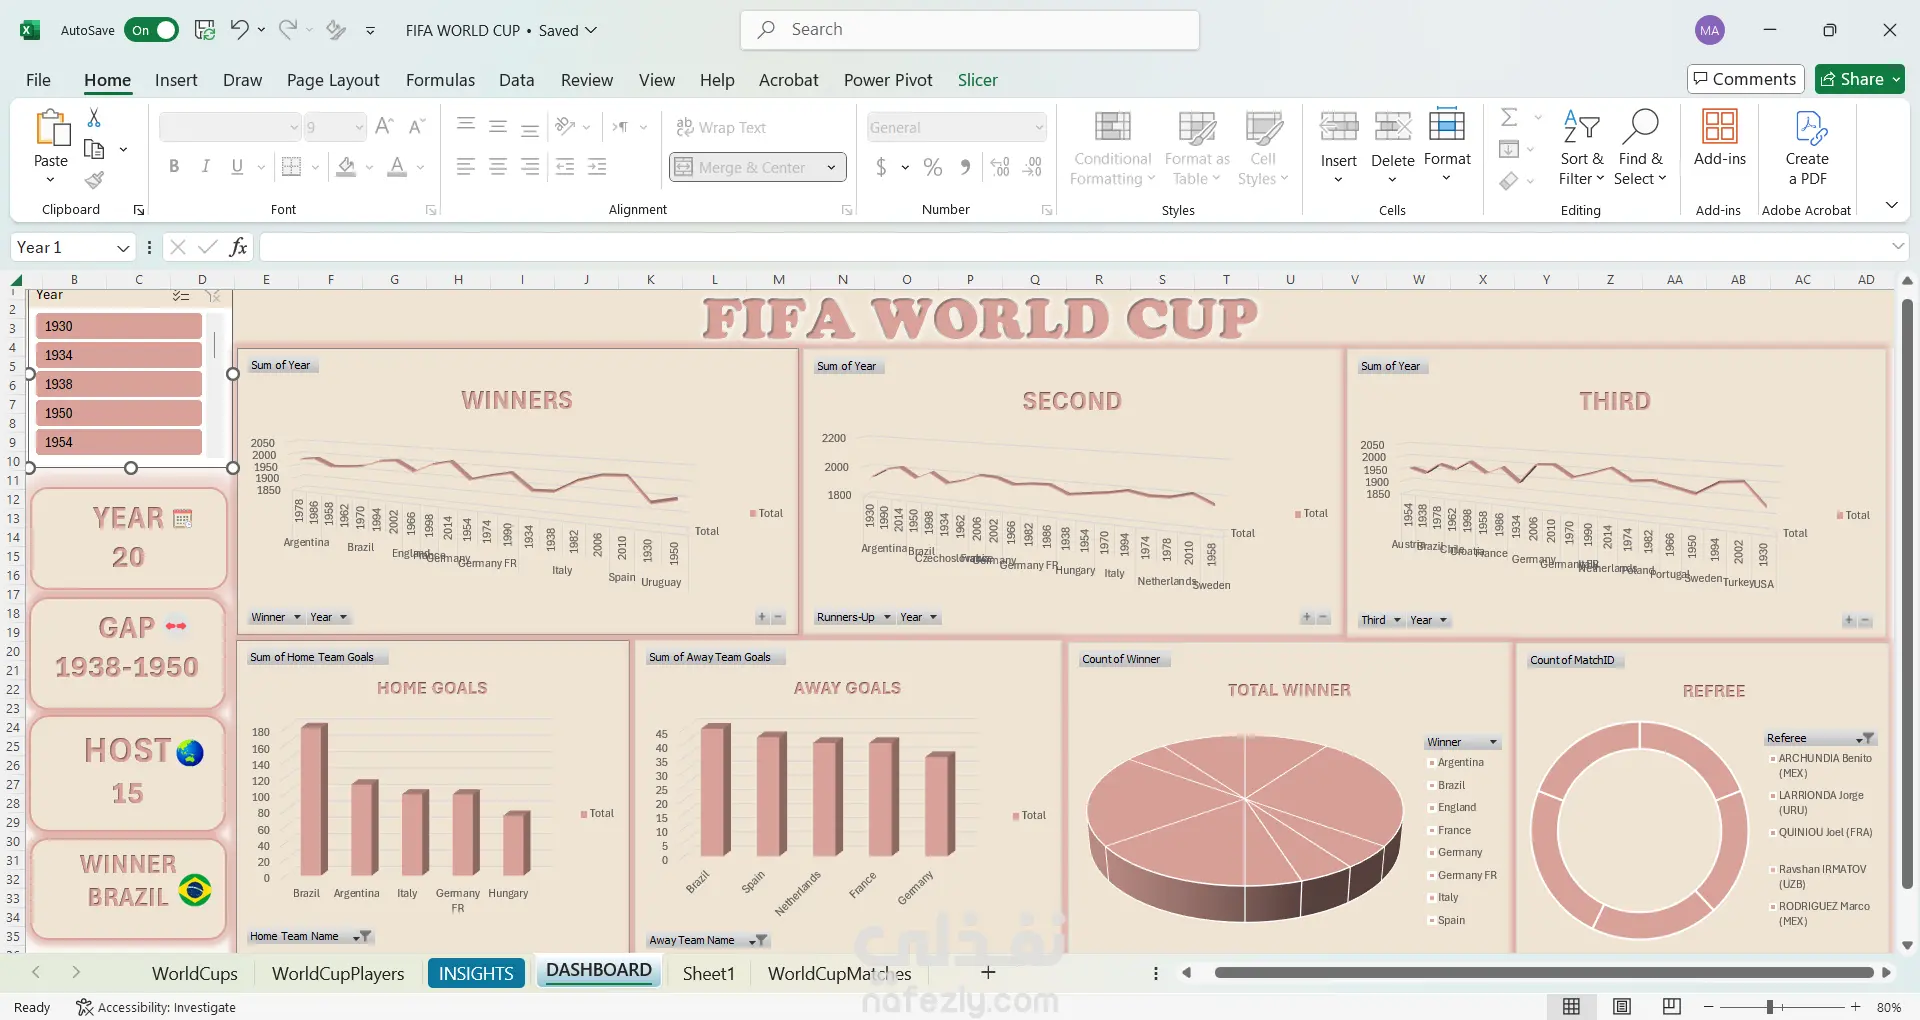1920x1020 pixels.
Task: Click the Format Painter icon
Action: pyautogui.click(x=94, y=180)
